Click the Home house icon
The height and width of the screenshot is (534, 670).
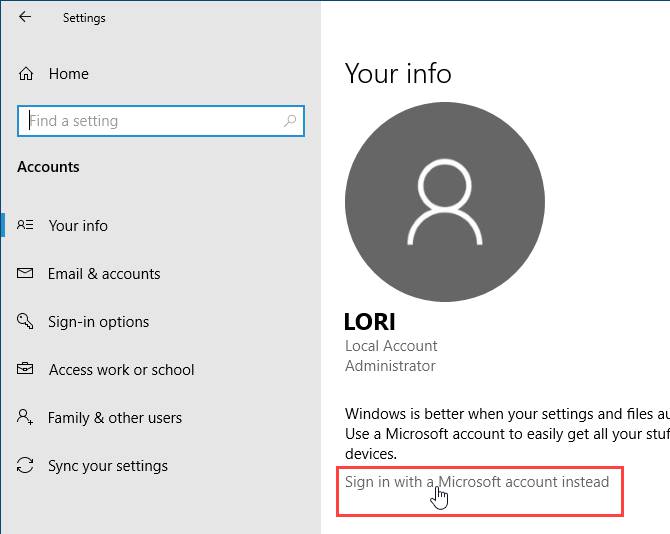[x=26, y=74]
